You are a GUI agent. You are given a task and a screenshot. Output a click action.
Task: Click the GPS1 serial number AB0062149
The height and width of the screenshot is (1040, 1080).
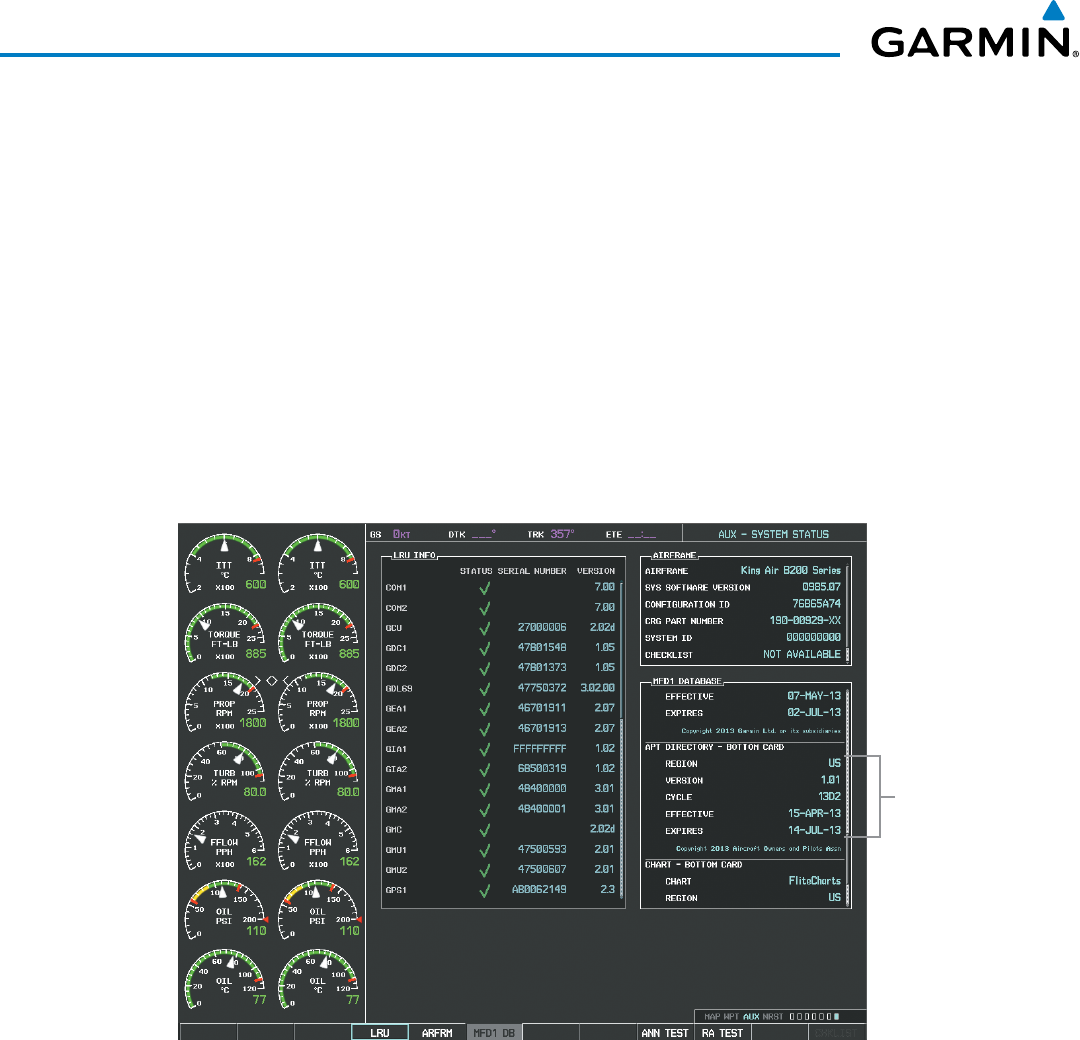tap(539, 890)
